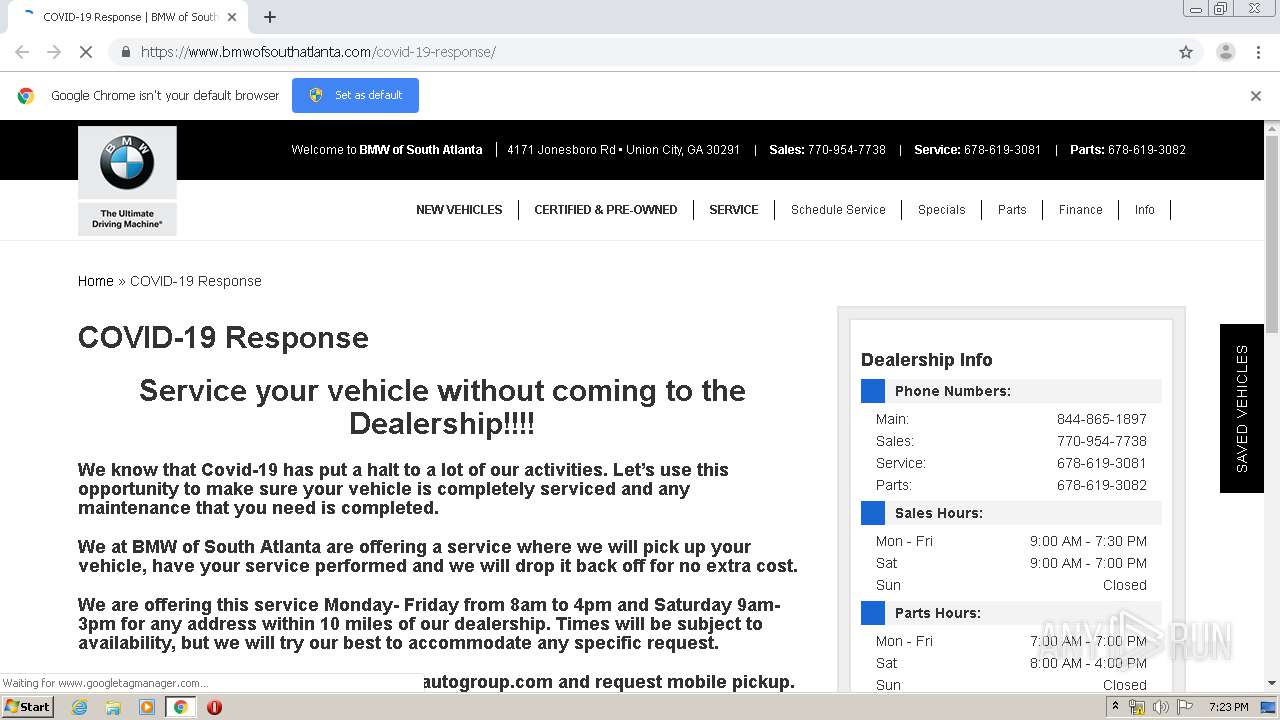This screenshot has width=1280, height=720.
Task: Open the Parts menu link
Action: 1012,210
